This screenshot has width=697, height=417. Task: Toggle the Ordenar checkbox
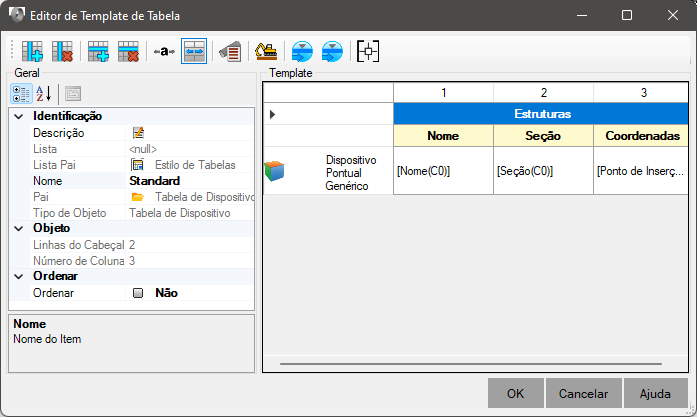click(x=138, y=293)
